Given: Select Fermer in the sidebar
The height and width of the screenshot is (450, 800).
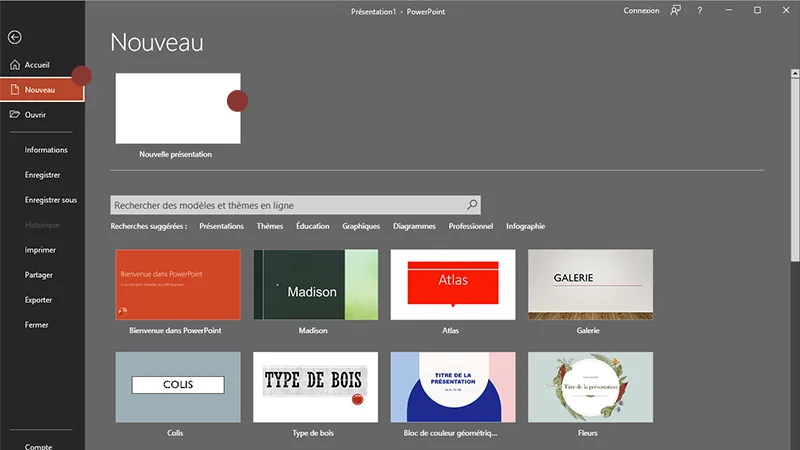Looking at the screenshot, I should tap(36, 324).
